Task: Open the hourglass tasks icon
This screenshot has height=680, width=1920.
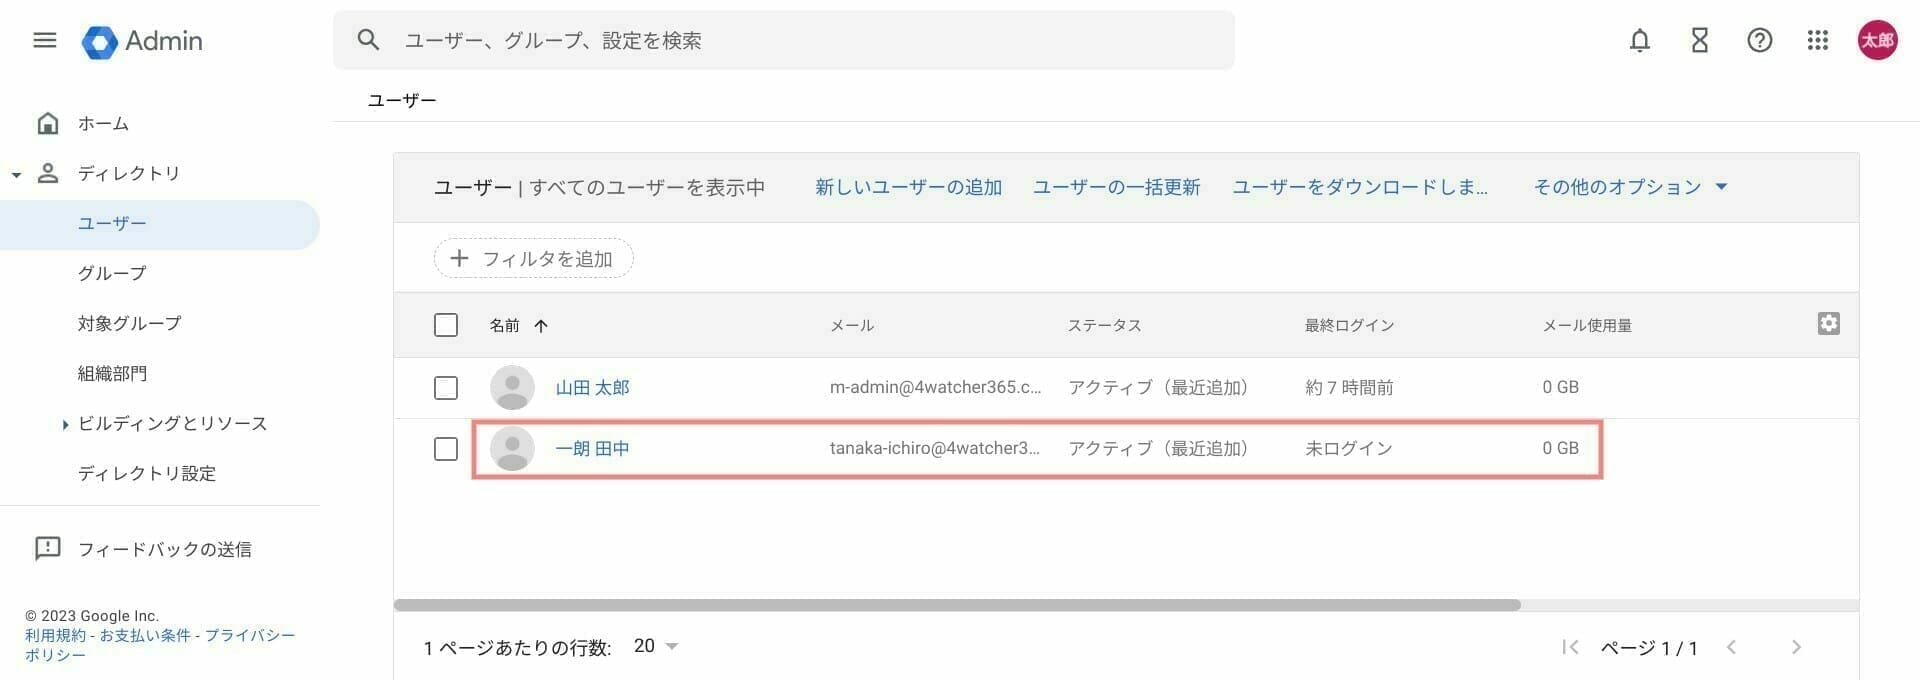Action: click(x=1700, y=40)
